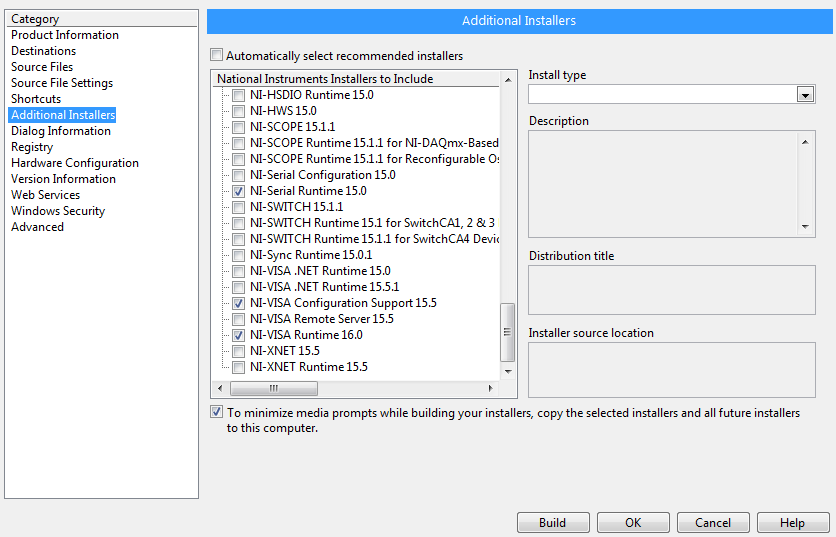Click inside Installer source location field
836x537 pixels.
672,370
